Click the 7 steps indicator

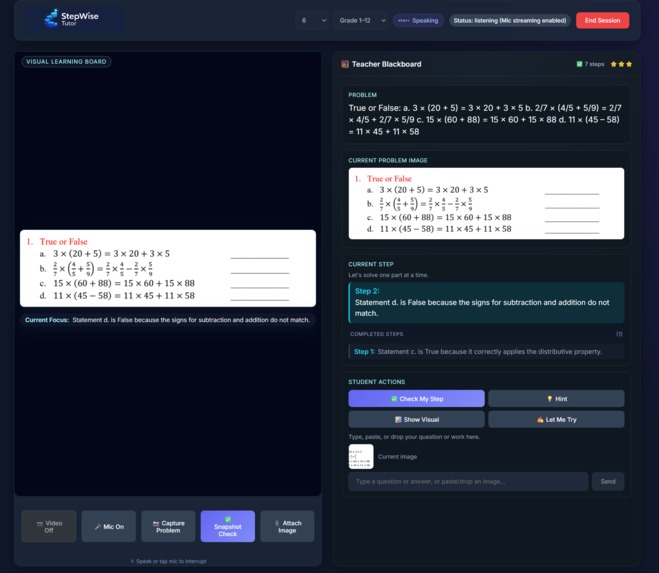click(x=590, y=64)
